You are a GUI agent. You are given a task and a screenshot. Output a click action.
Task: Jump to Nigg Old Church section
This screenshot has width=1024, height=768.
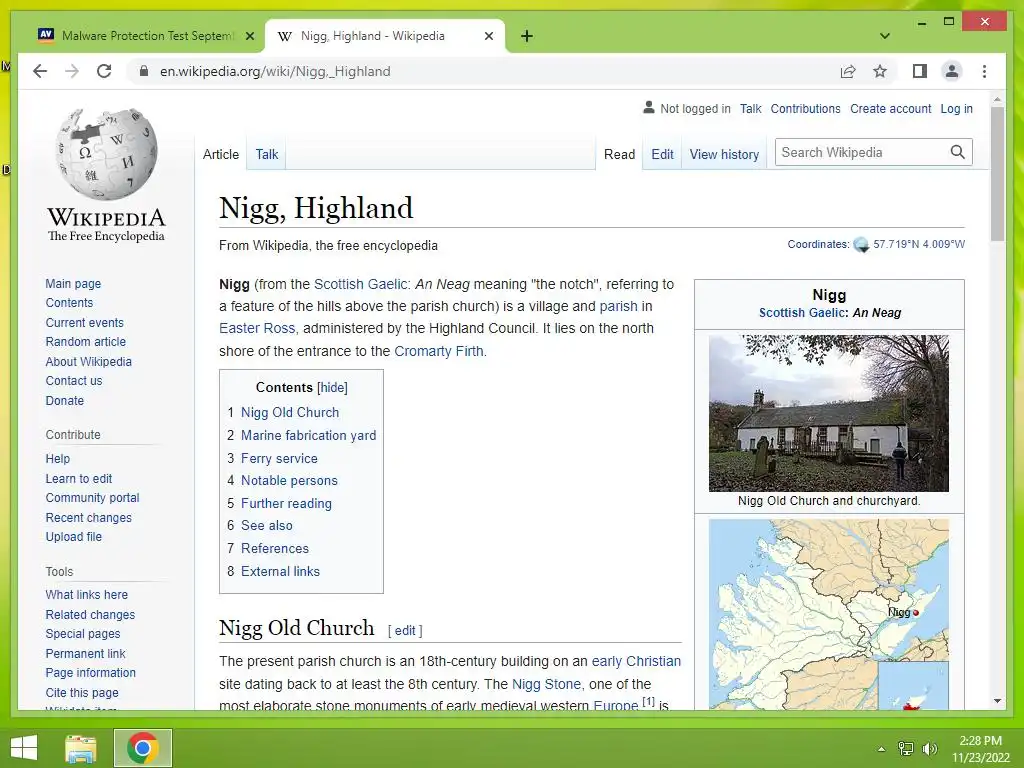coord(290,413)
